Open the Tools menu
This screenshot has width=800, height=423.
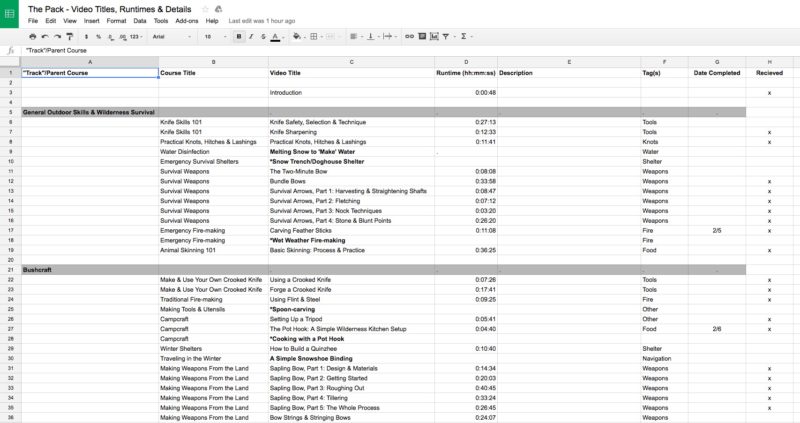click(161, 21)
